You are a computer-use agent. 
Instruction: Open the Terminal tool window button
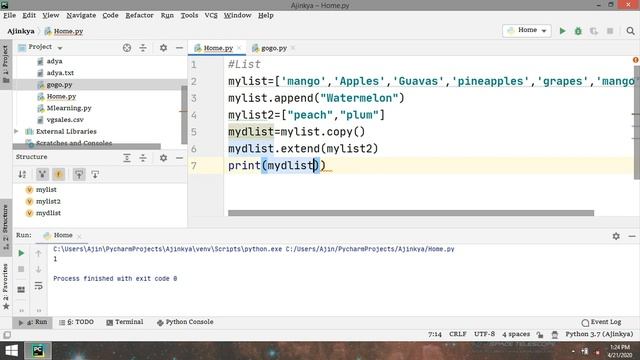[x=125, y=322]
